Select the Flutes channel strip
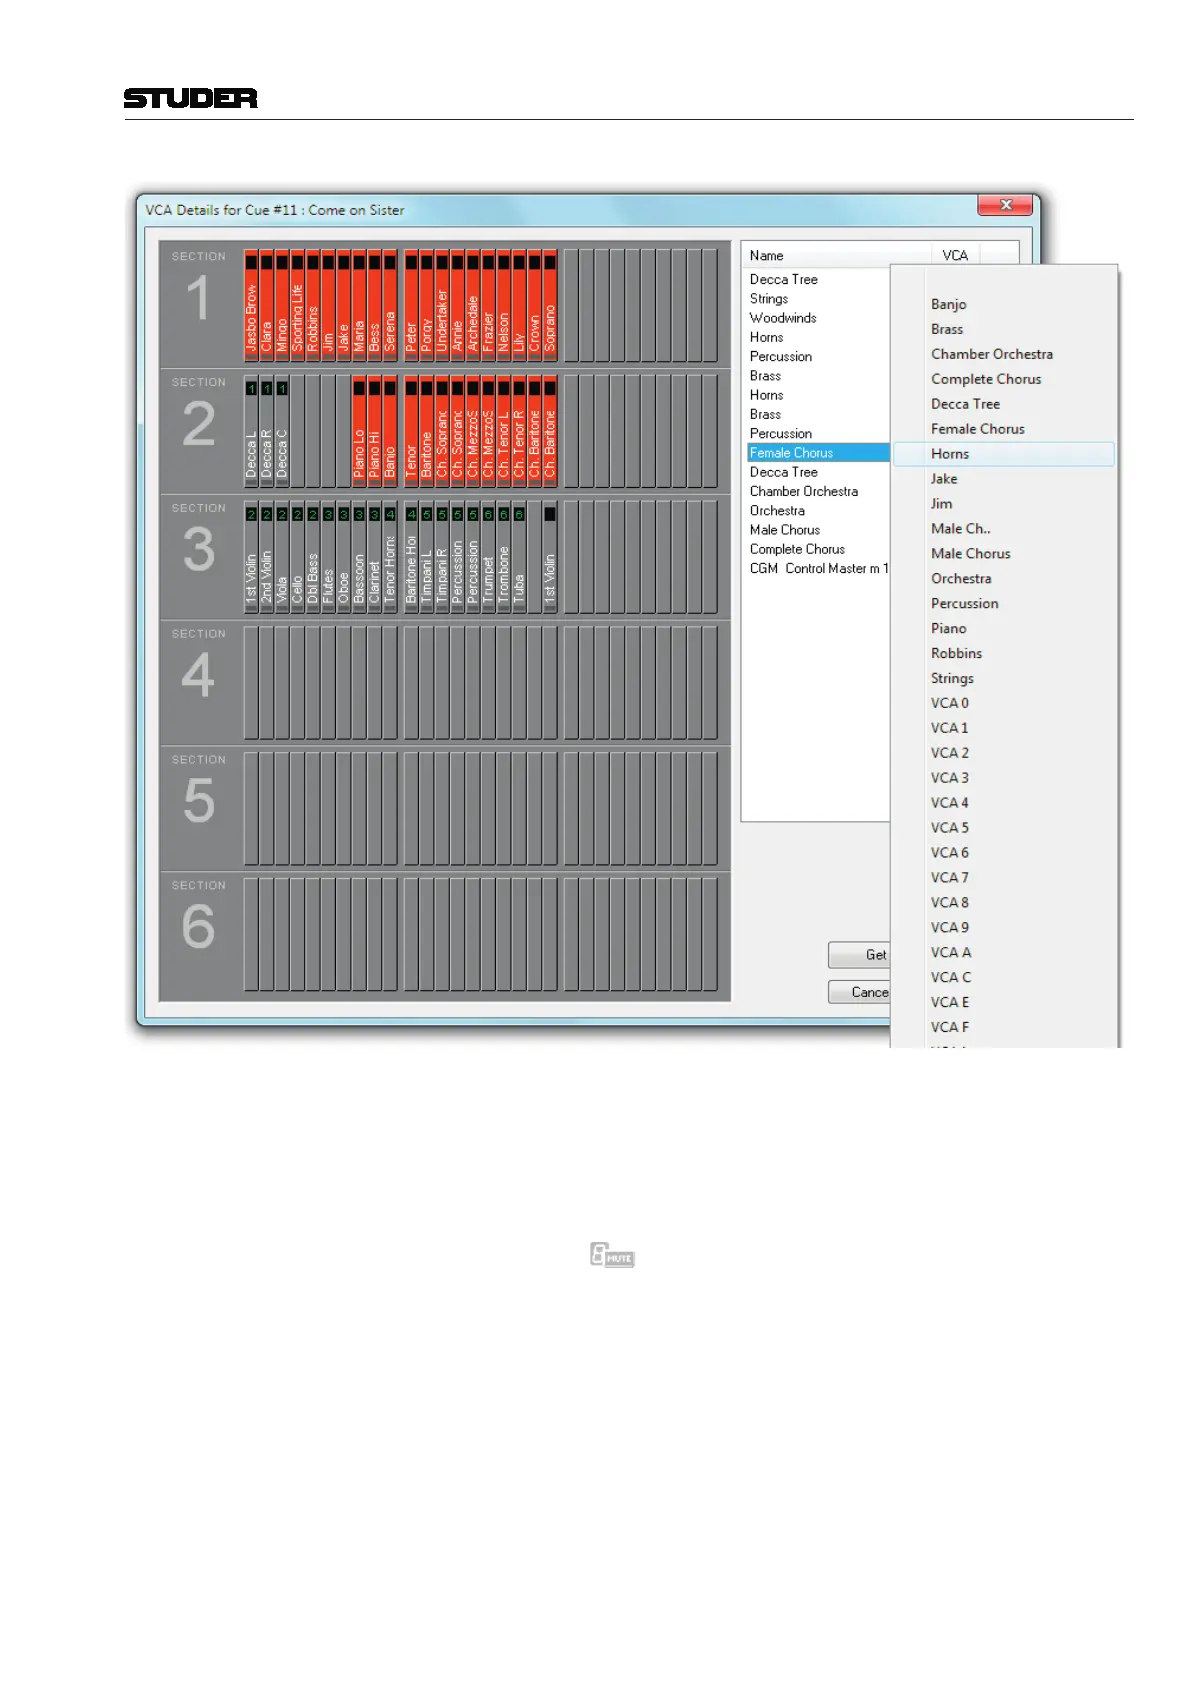The image size is (1191, 1684). tap(328, 557)
